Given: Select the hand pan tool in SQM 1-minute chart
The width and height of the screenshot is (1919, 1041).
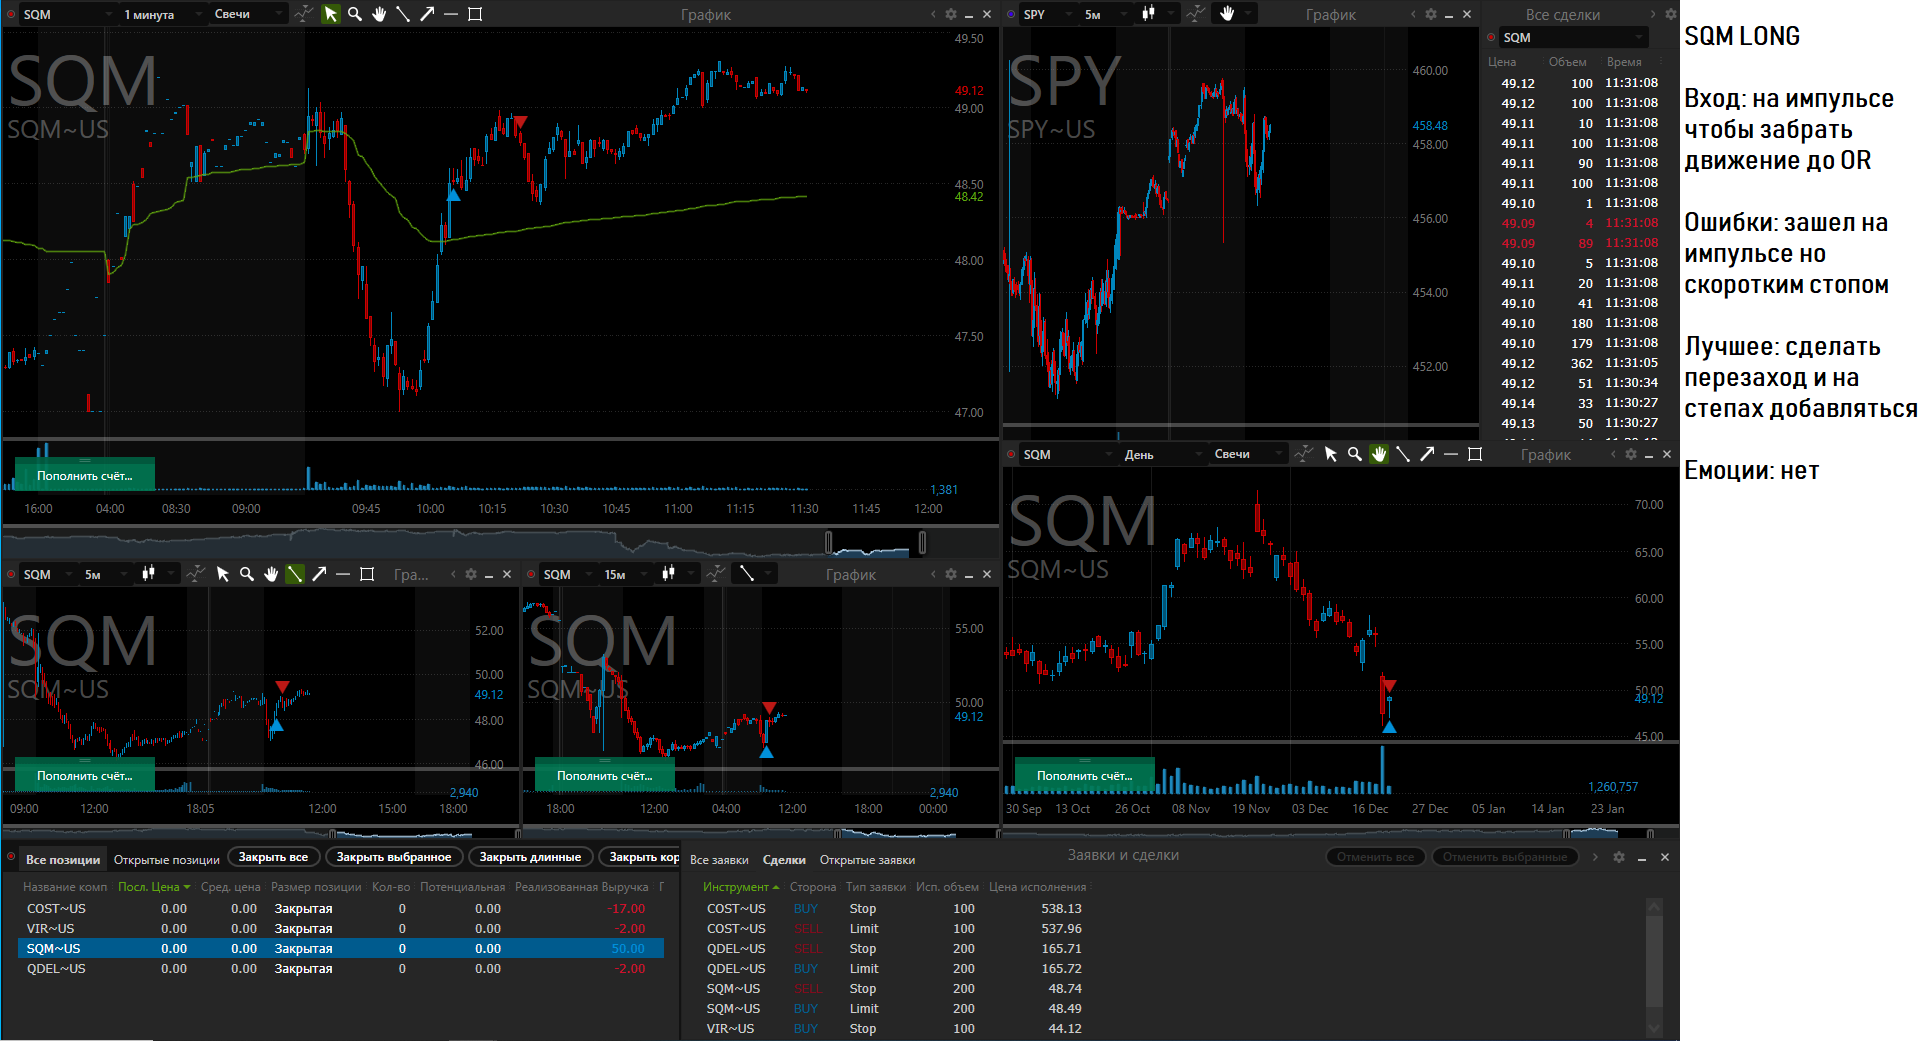Looking at the screenshot, I should [x=379, y=14].
